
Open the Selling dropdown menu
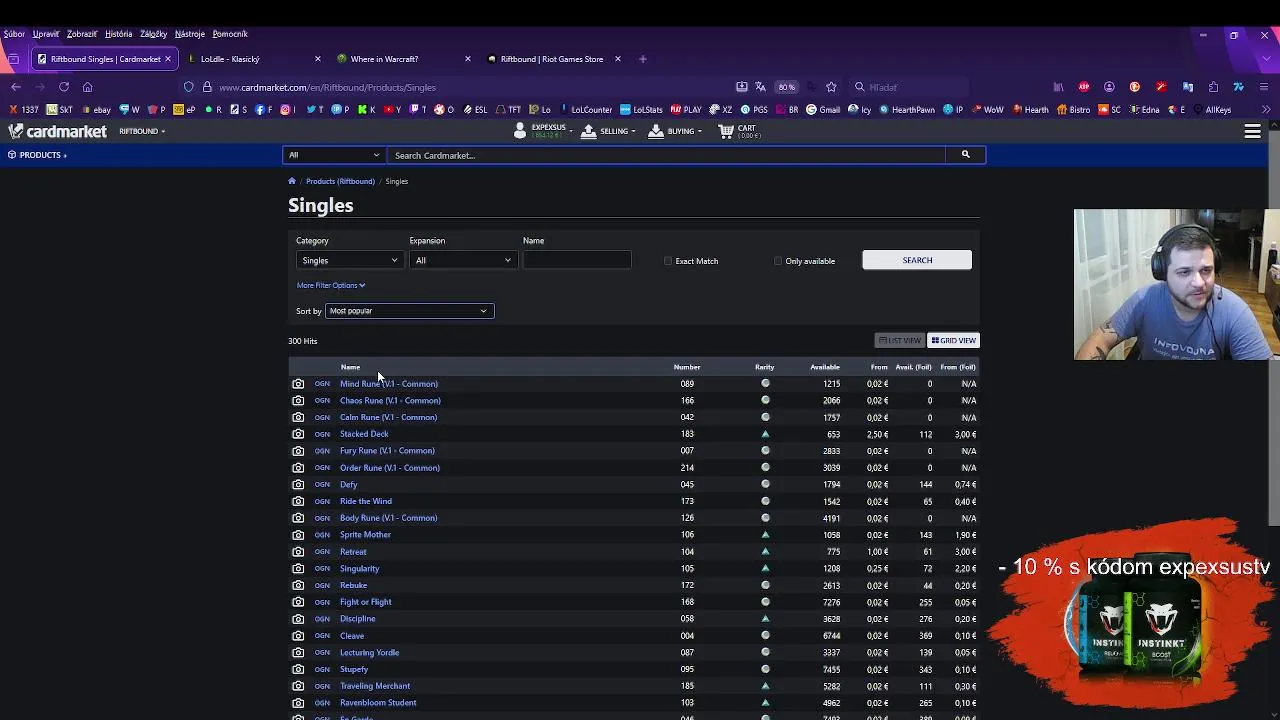tap(608, 131)
